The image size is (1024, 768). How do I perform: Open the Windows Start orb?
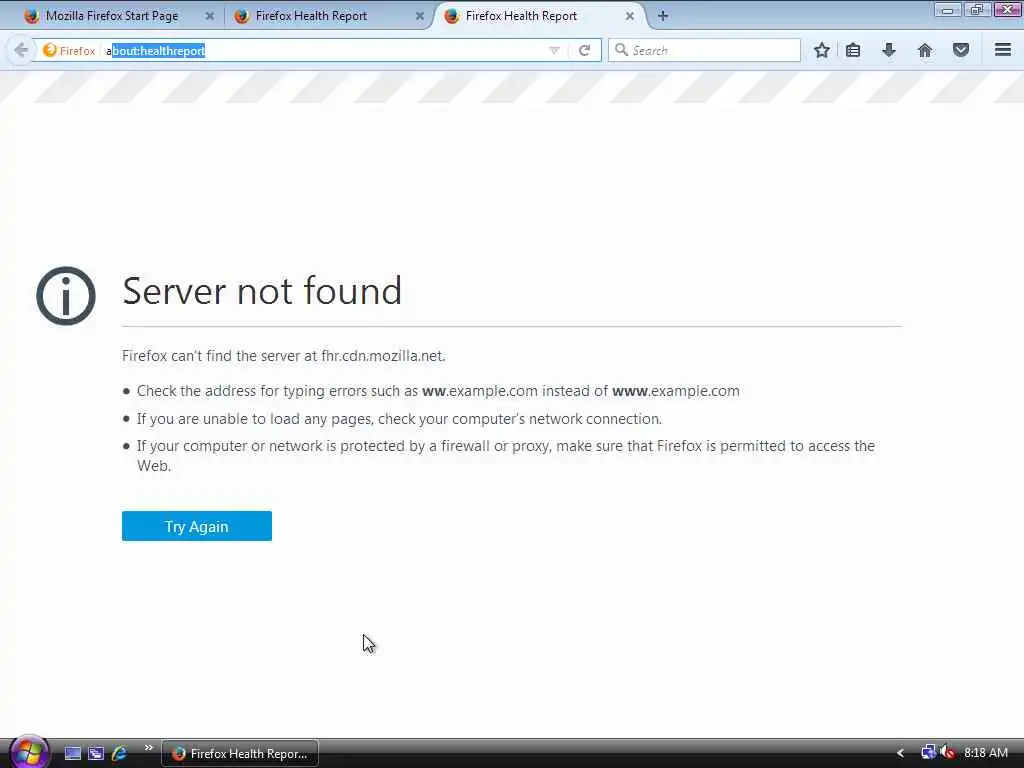click(29, 752)
